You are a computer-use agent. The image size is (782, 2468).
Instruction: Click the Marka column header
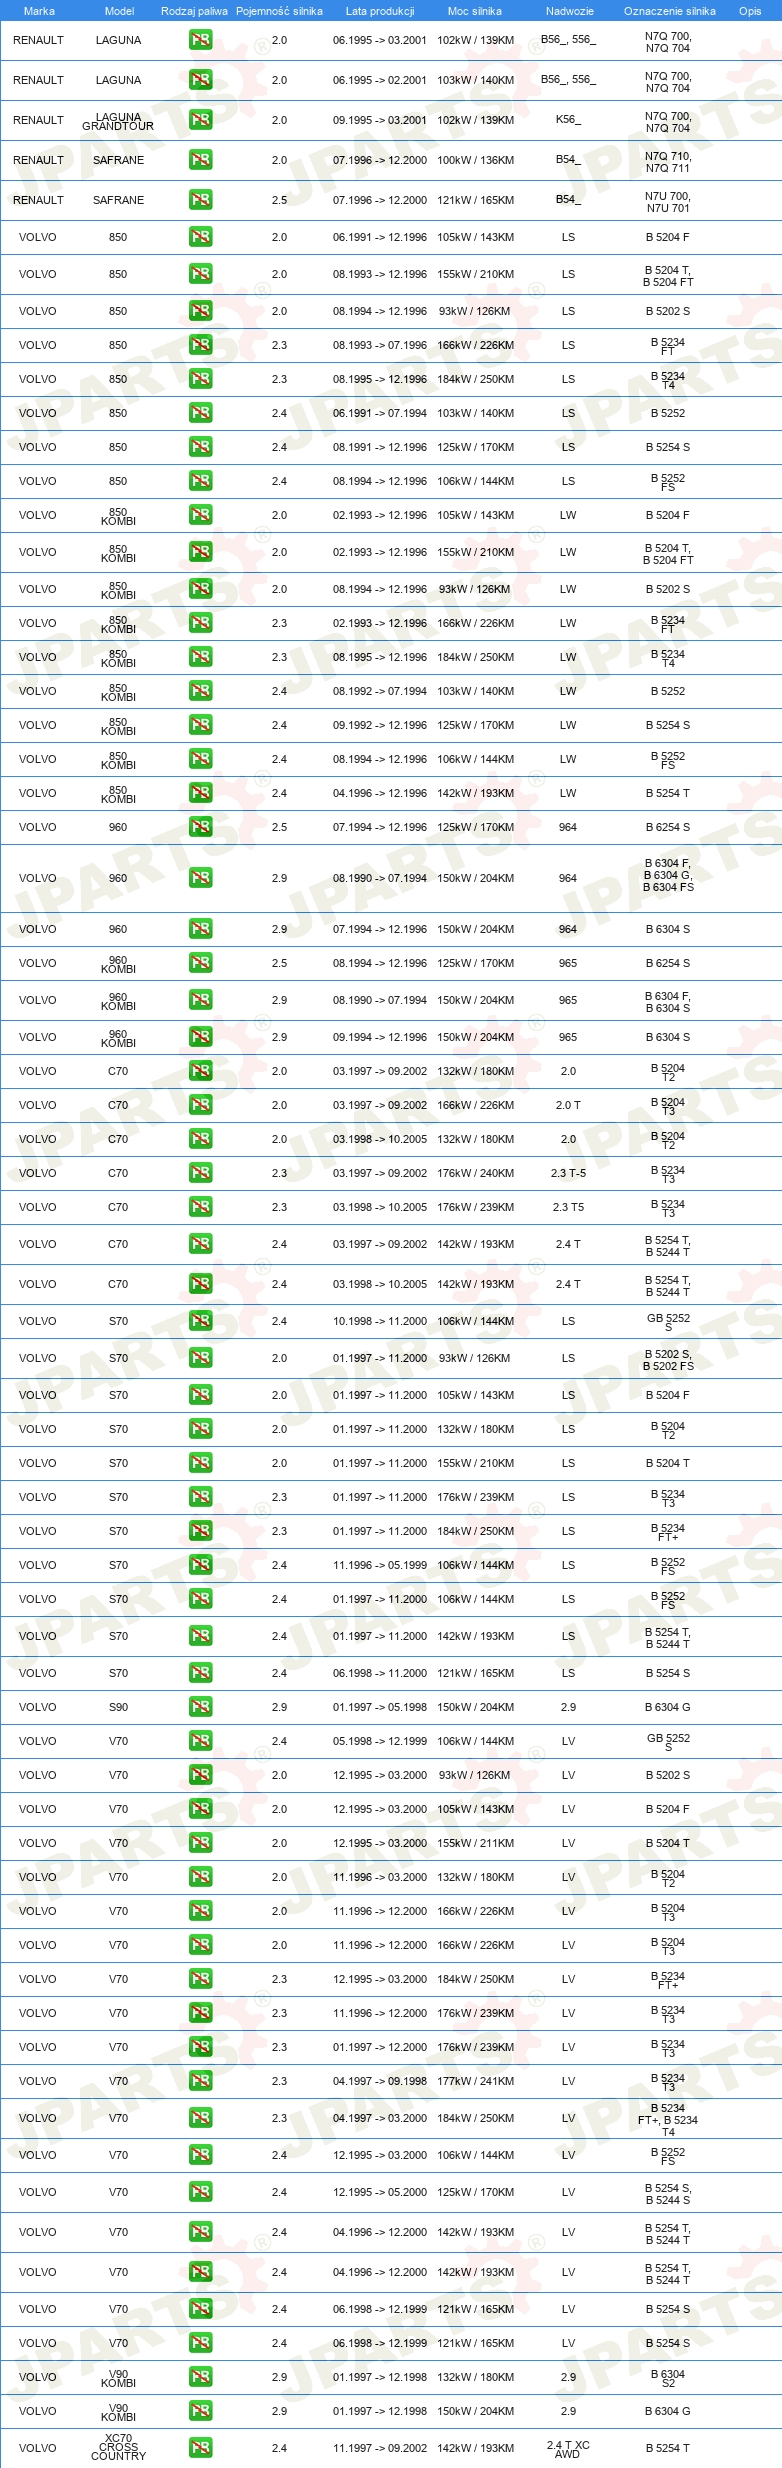coord(39,11)
